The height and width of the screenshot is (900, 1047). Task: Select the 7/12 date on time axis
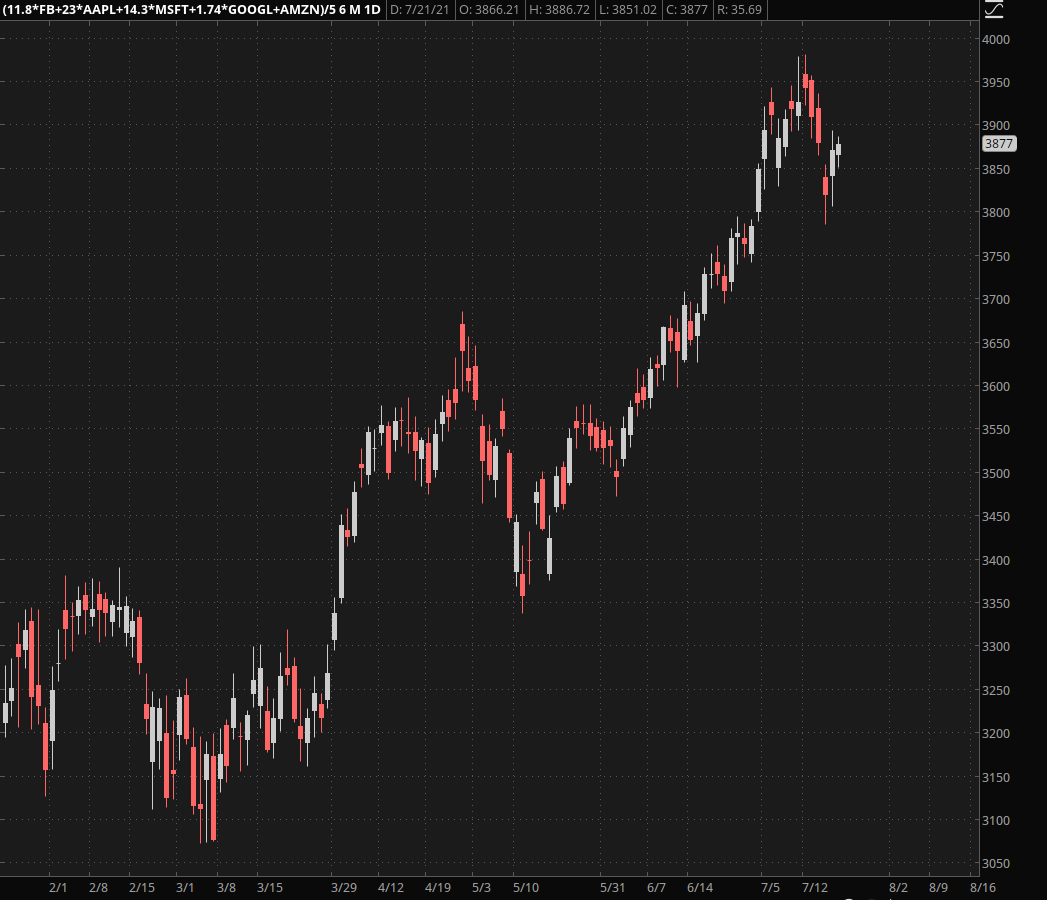pos(815,887)
